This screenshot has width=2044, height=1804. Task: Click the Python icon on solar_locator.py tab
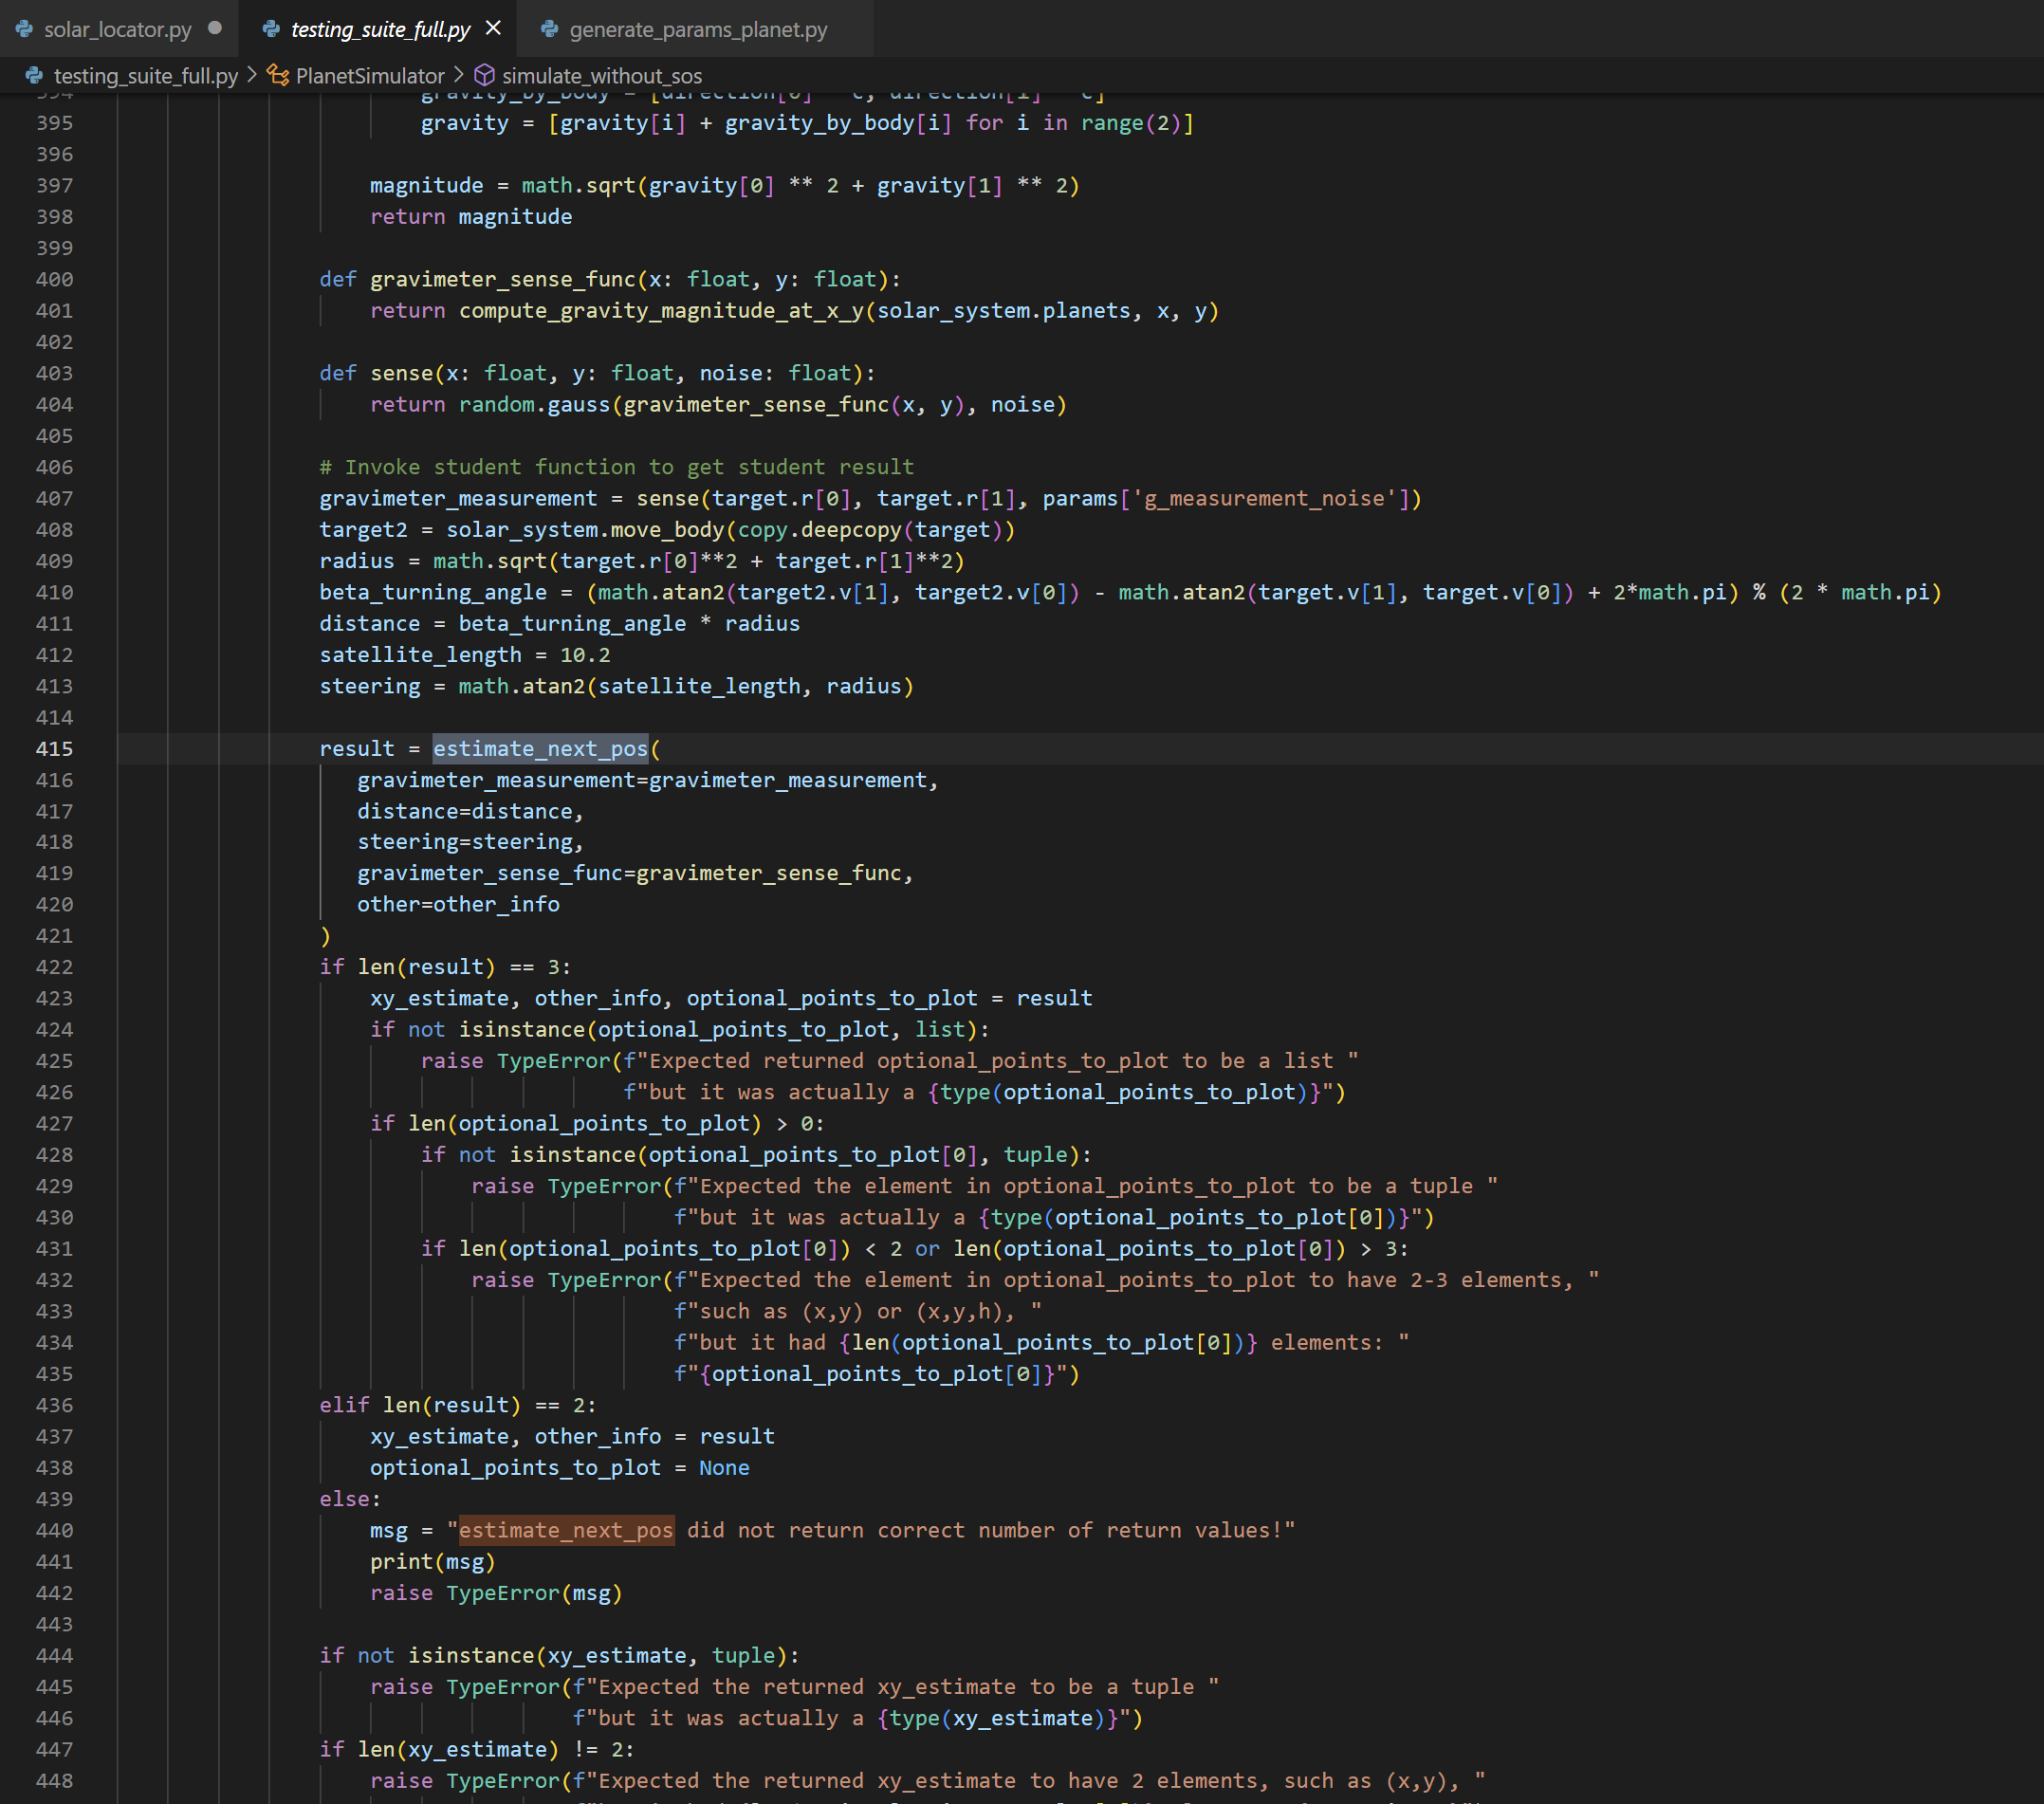tap(22, 29)
